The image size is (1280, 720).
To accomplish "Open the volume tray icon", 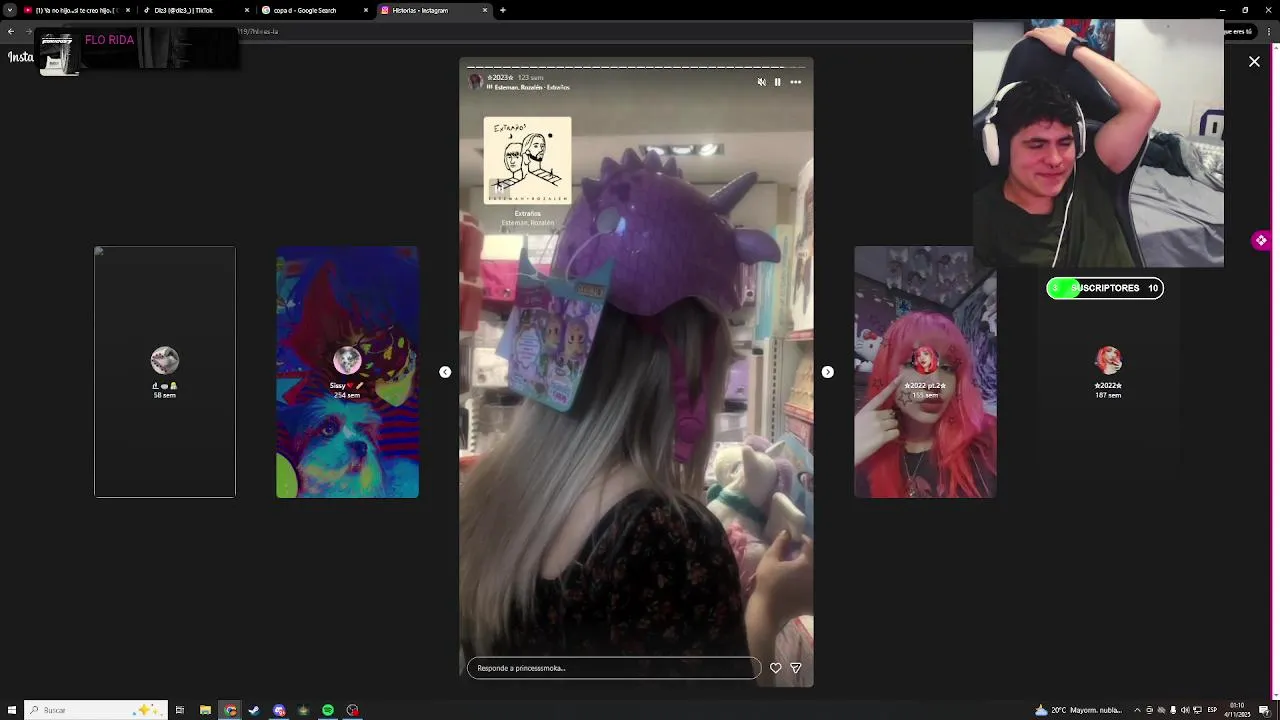I will (x=1185, y=710).
